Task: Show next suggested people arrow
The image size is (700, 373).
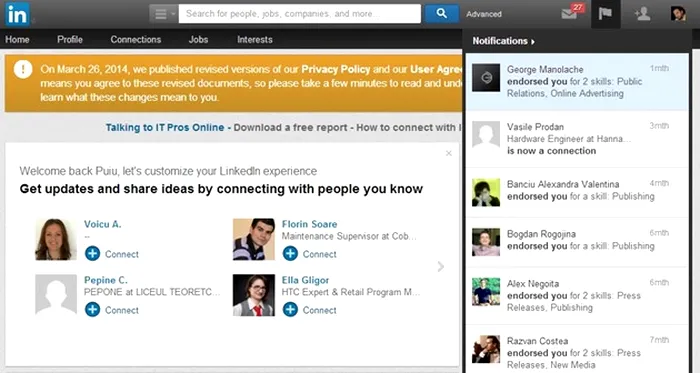Action: (441, 266)
